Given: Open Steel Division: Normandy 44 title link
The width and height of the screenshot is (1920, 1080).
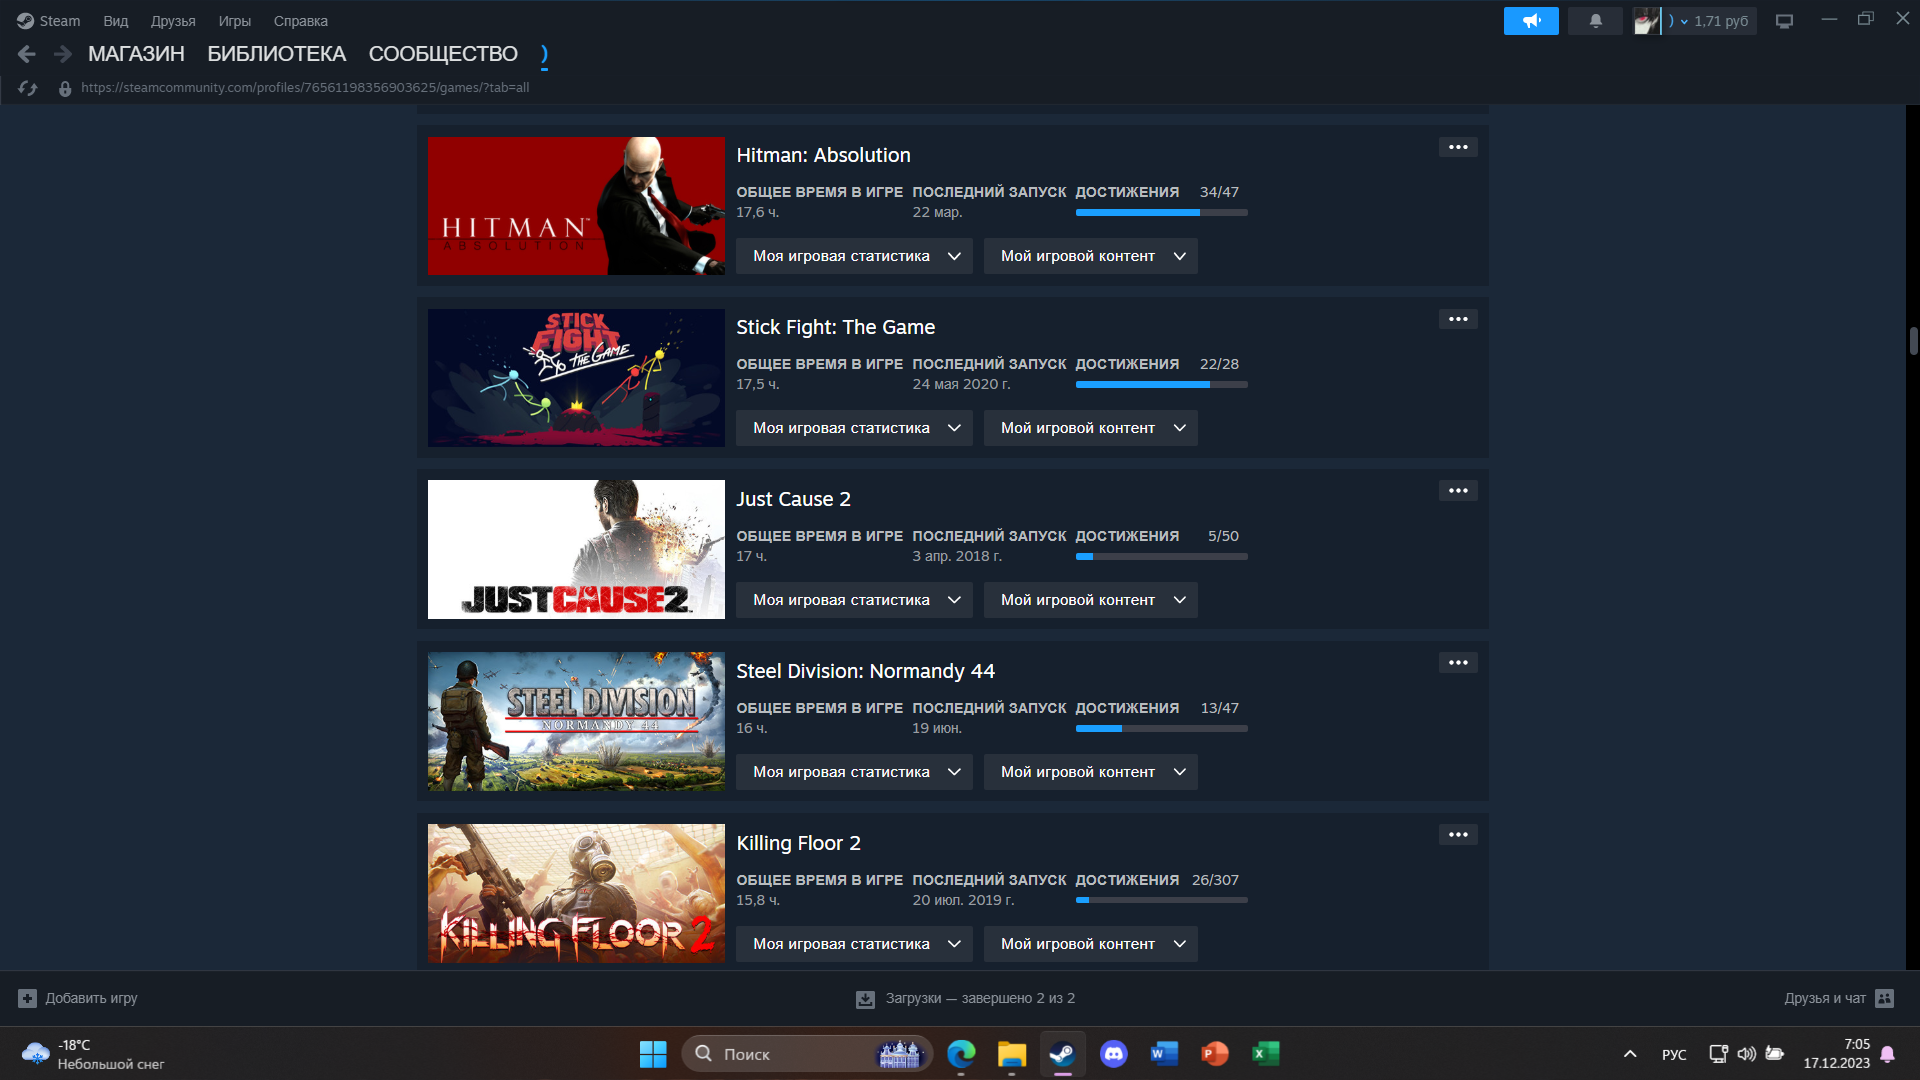Looking at the screenshot, I should pos(865,671).
